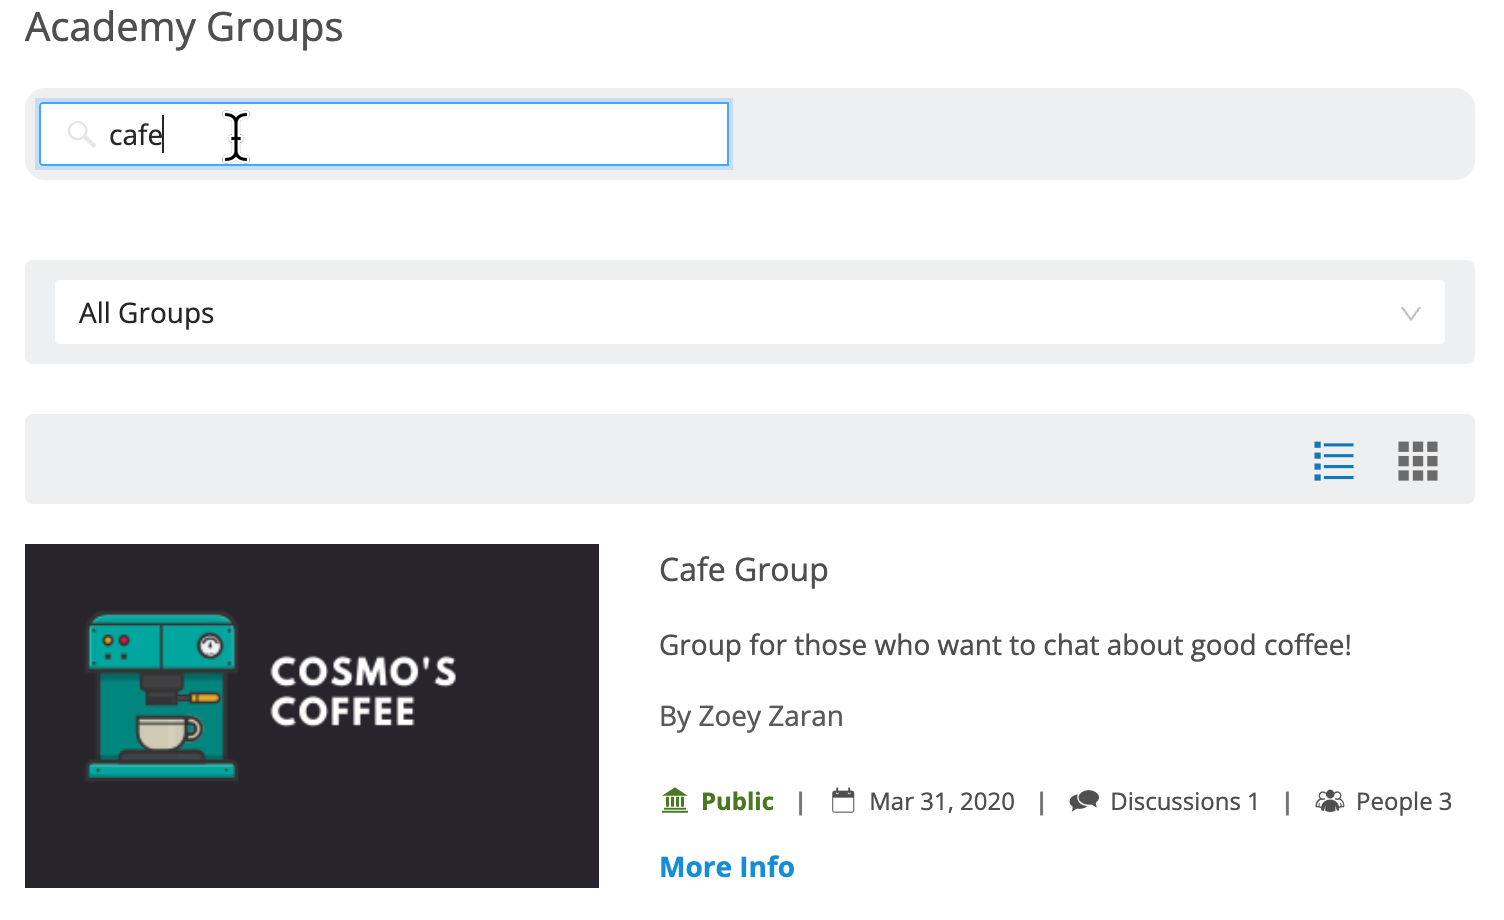Switch to grid view layout
Image resolution: width=1504 pixels, height=920 pixels.
(x=1417, y=460)
